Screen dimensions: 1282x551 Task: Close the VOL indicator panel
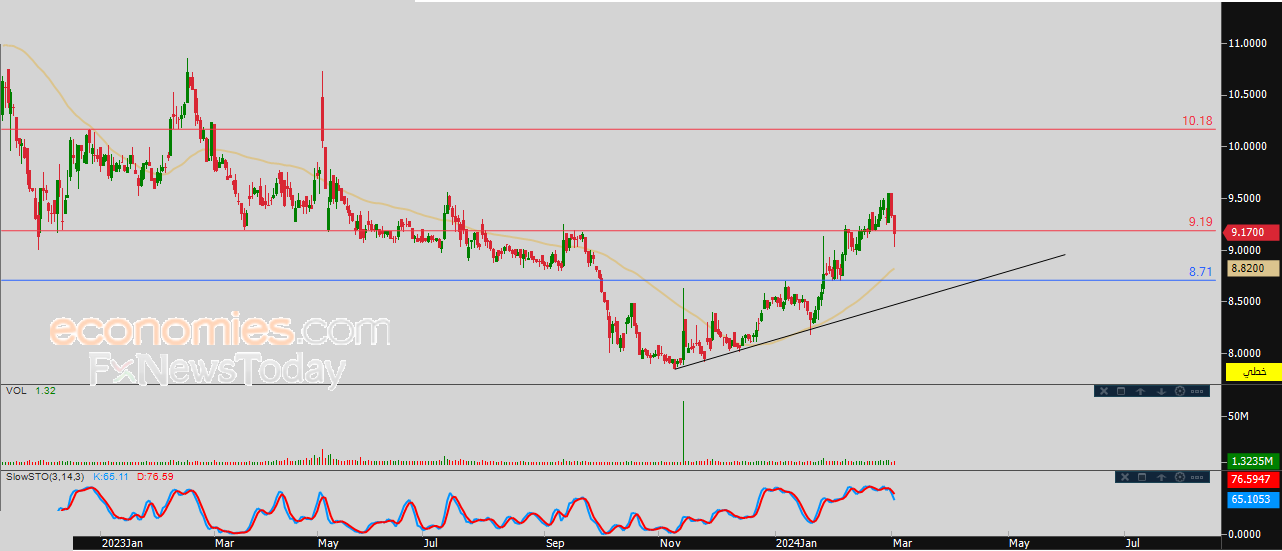click(1104, 391)
